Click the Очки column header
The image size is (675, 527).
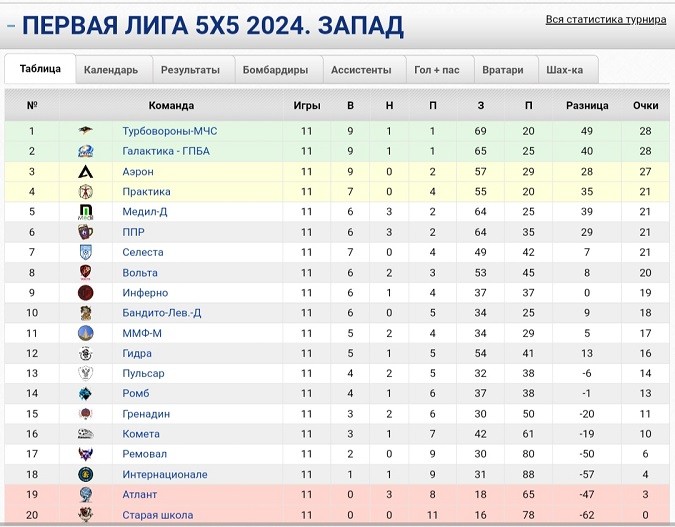coord(646,105)
